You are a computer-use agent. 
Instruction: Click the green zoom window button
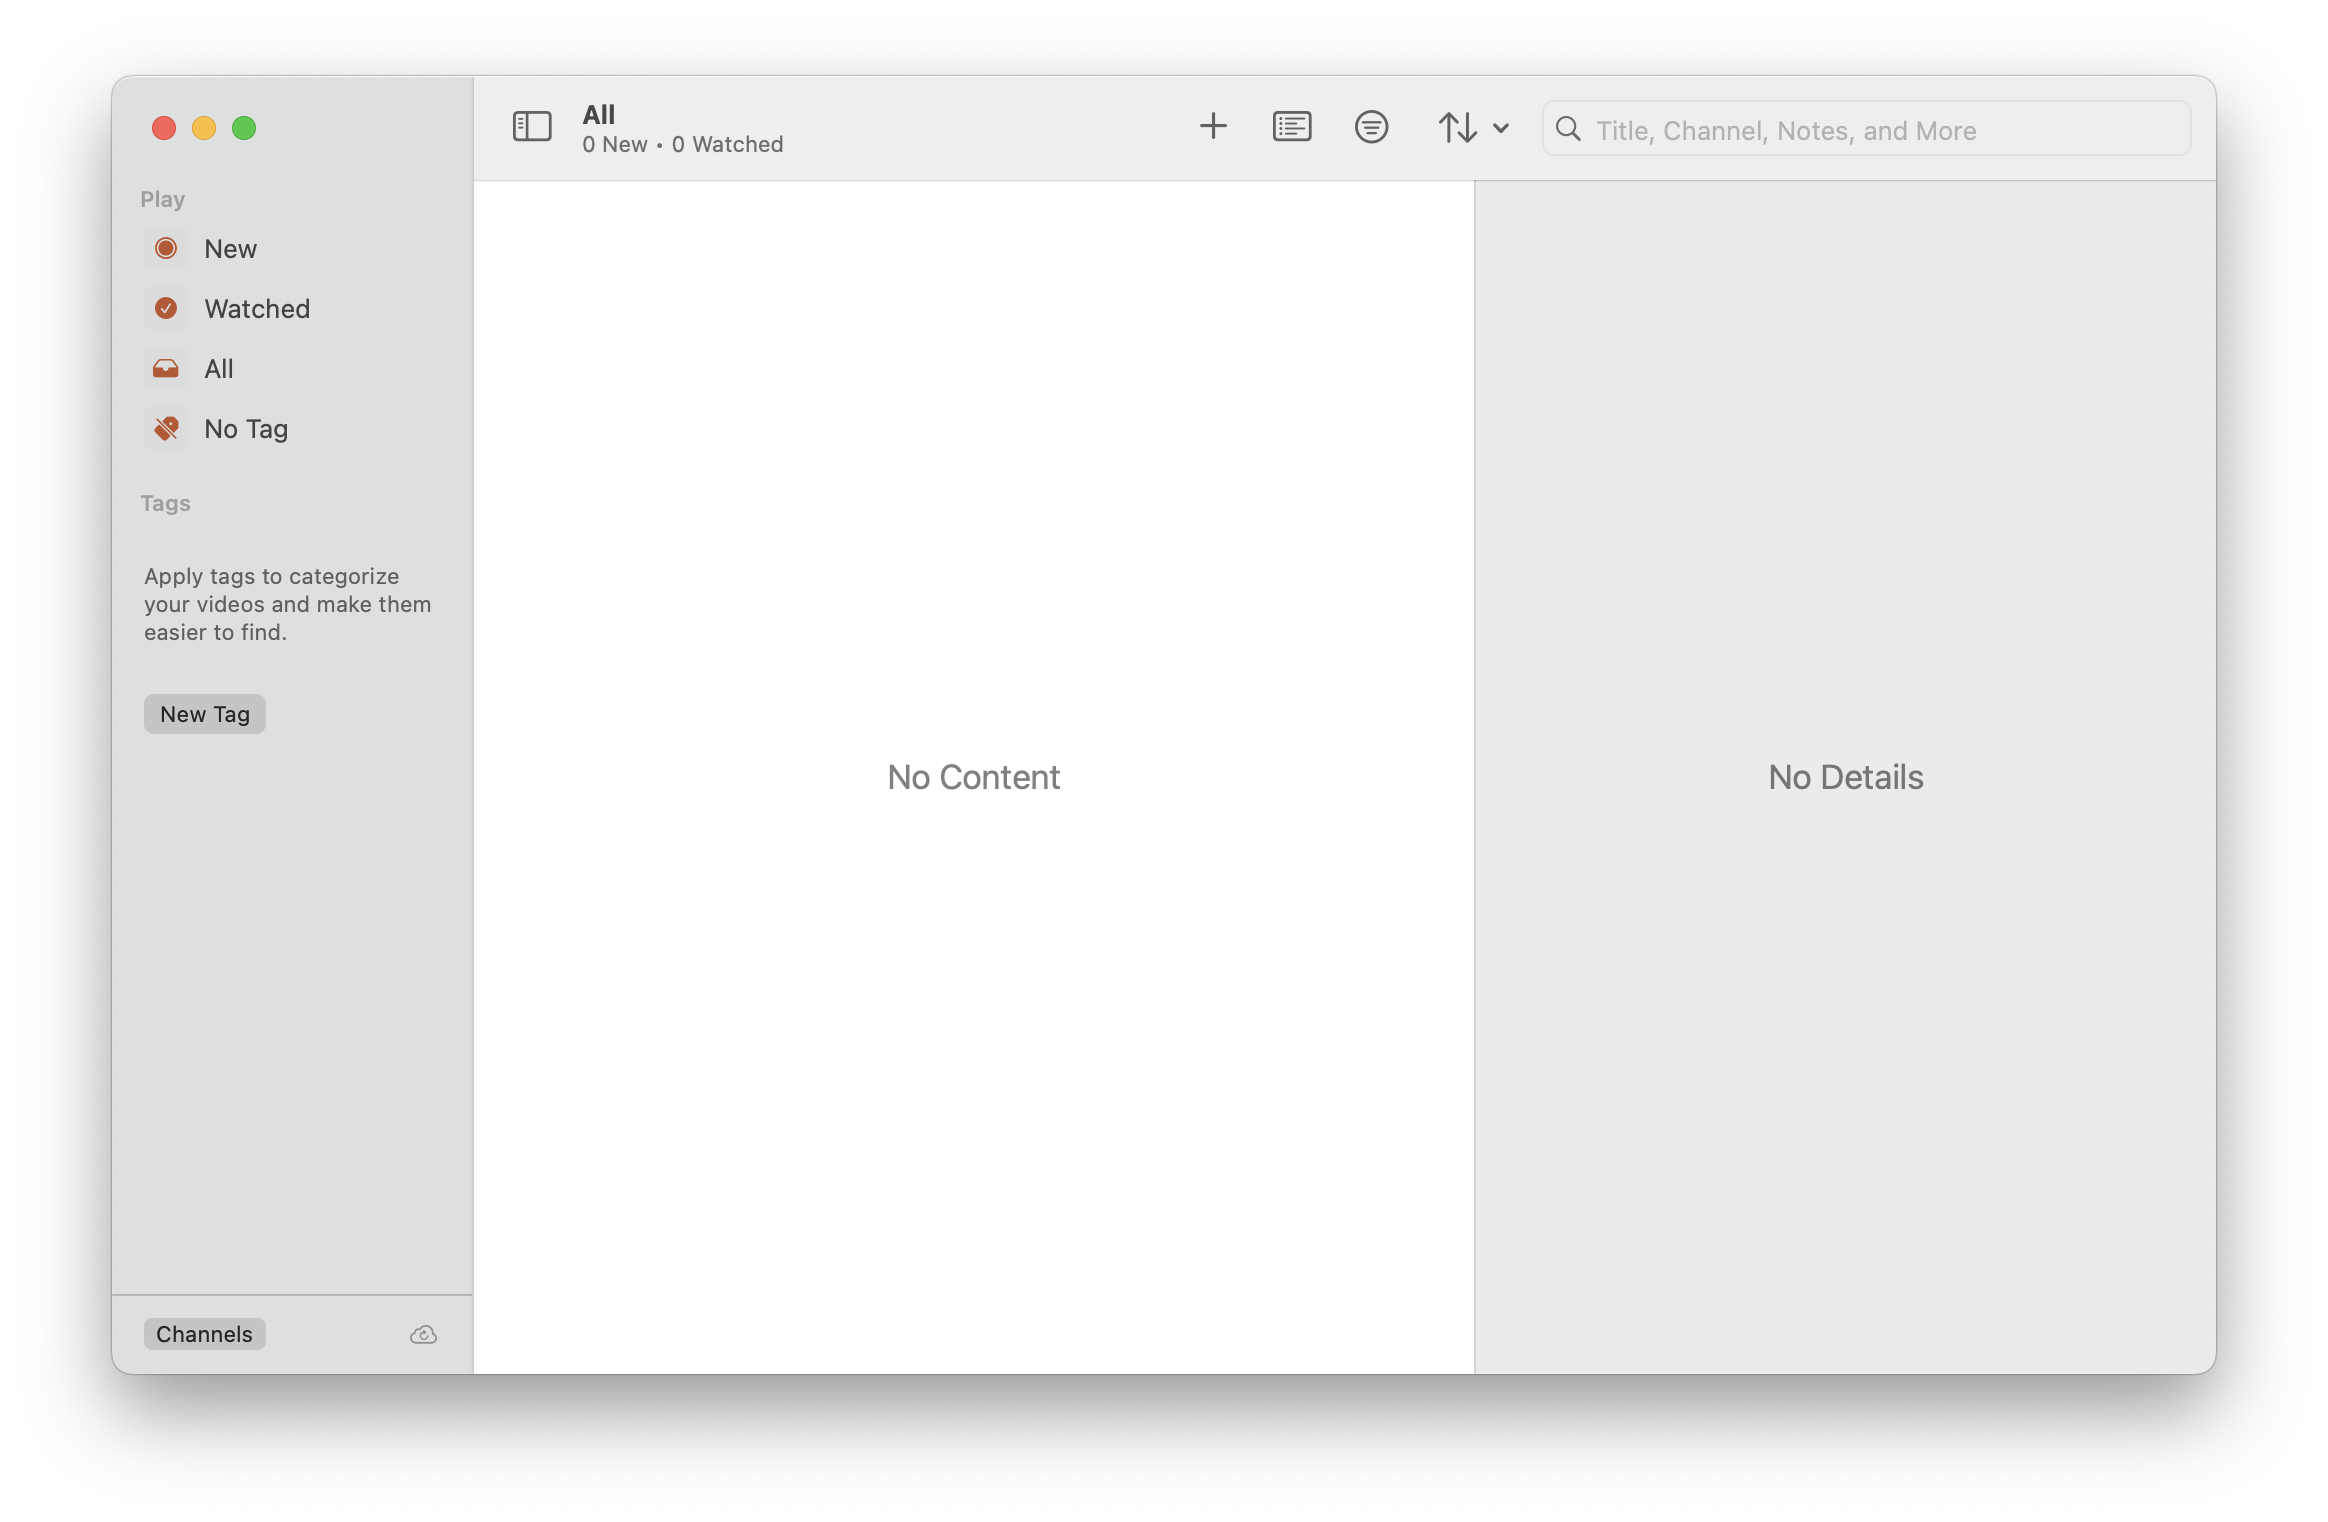244,128
